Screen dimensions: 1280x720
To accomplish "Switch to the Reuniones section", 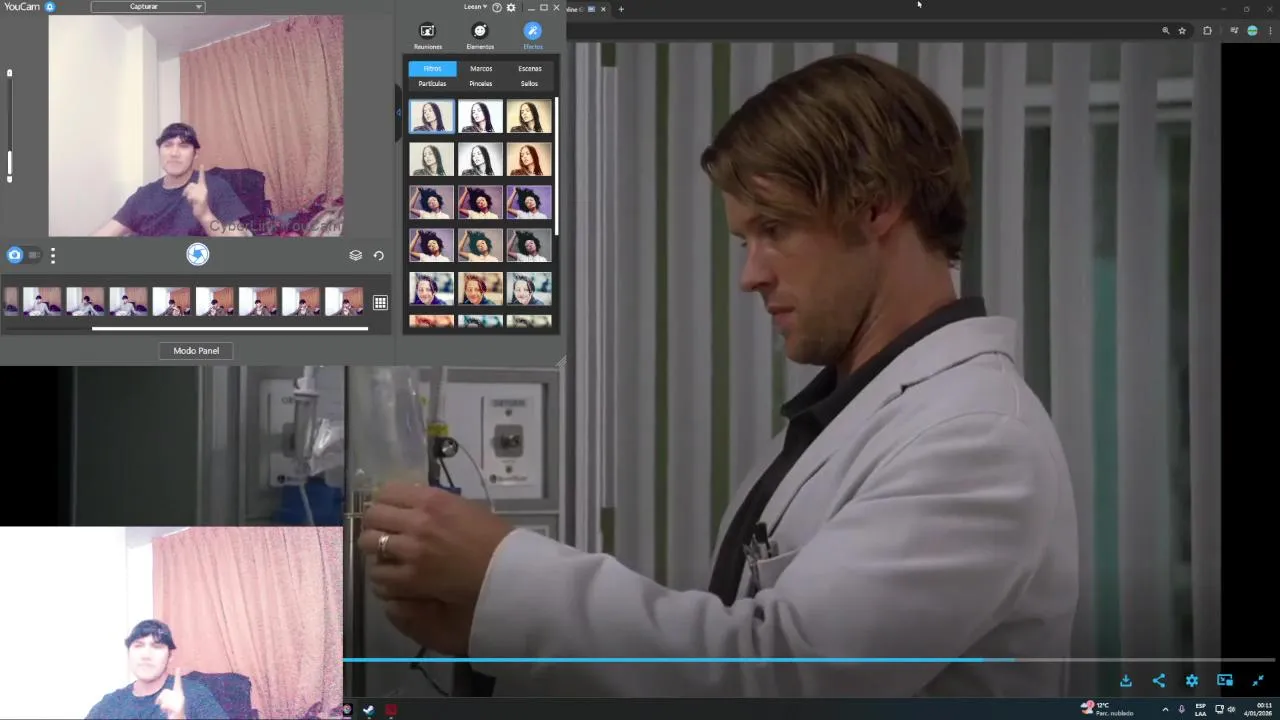I will [x=427, y=36].
